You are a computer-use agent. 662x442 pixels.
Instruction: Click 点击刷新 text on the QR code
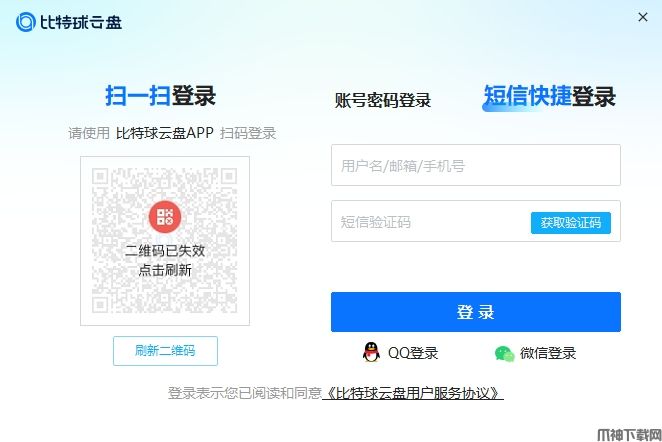tap(165, 270)
